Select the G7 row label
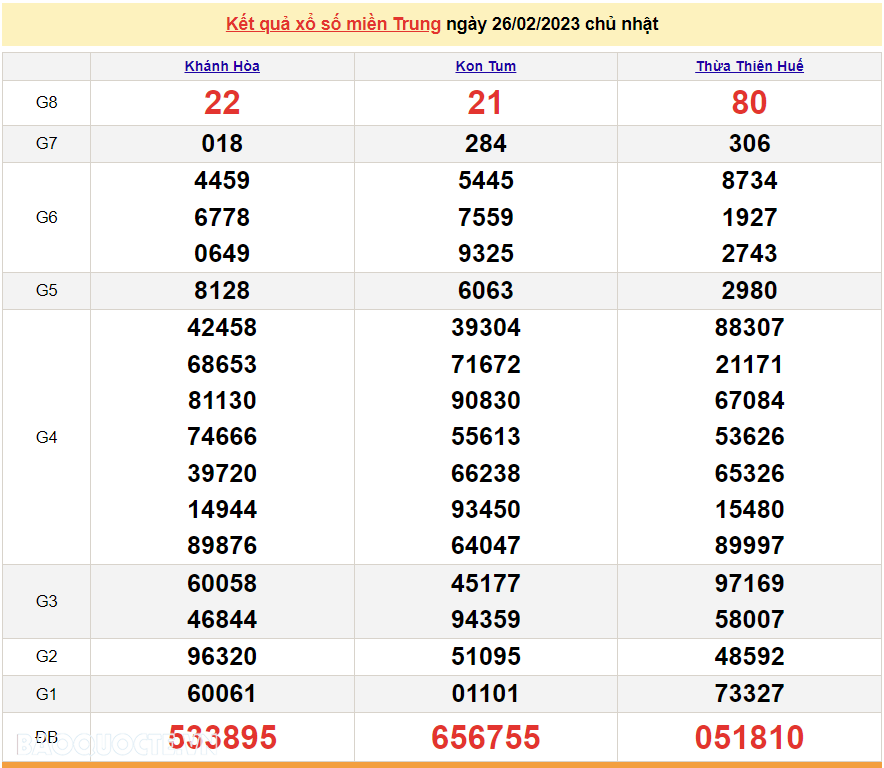 click(46, 144)
